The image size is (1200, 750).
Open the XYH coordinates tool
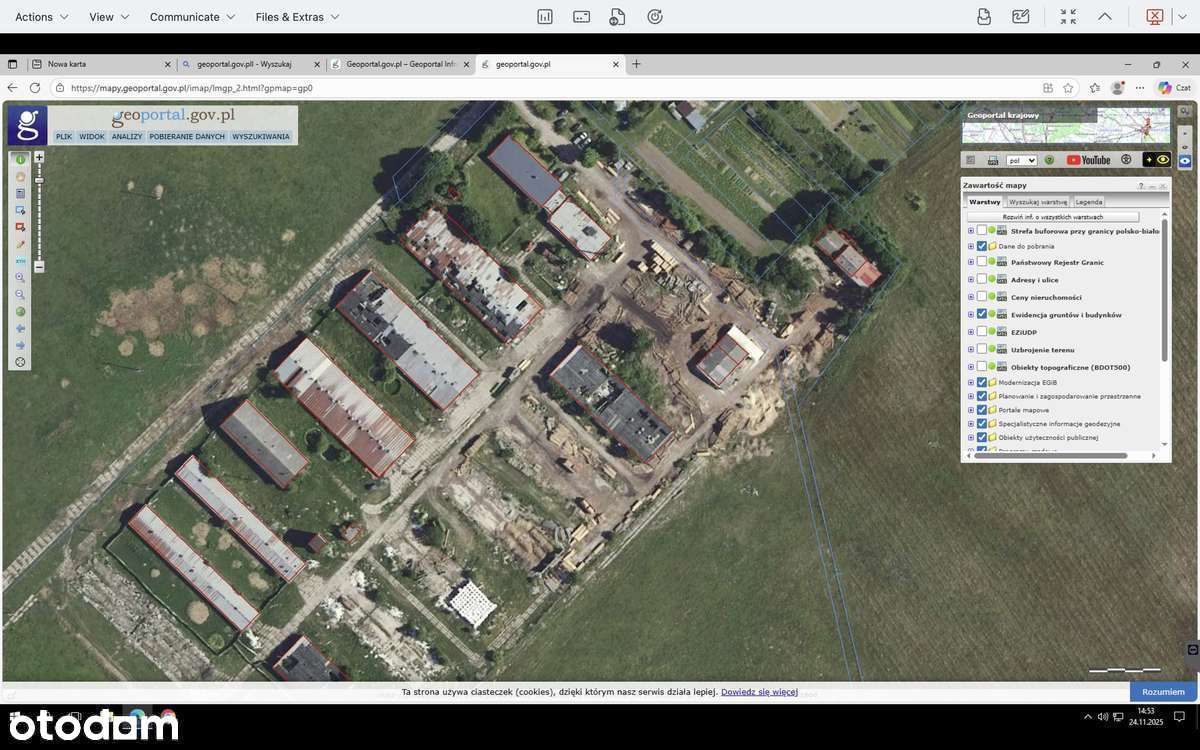20,261
